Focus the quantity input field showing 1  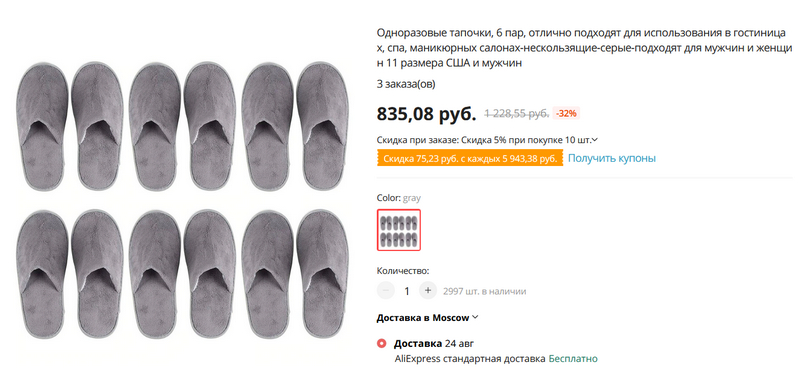coord(407,291)
